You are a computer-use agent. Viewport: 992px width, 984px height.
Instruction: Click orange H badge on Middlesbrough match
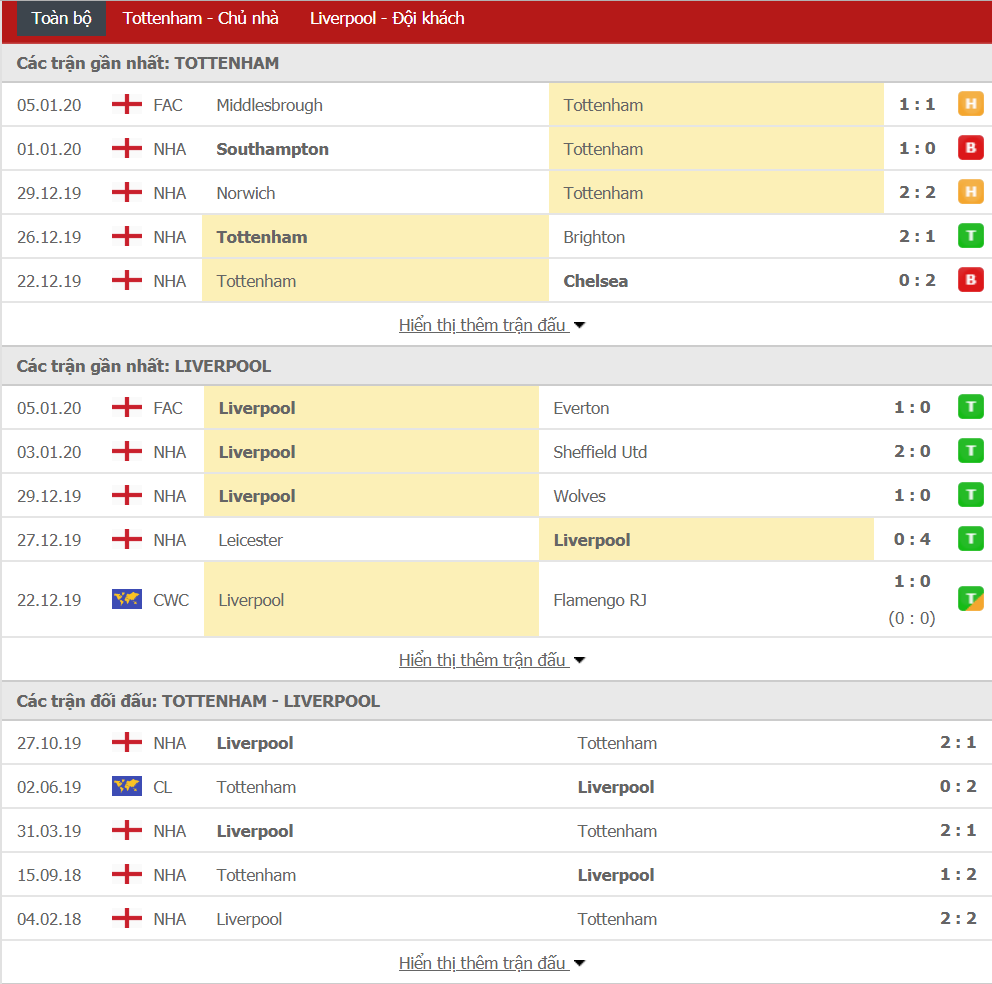(x=970, y=103)
